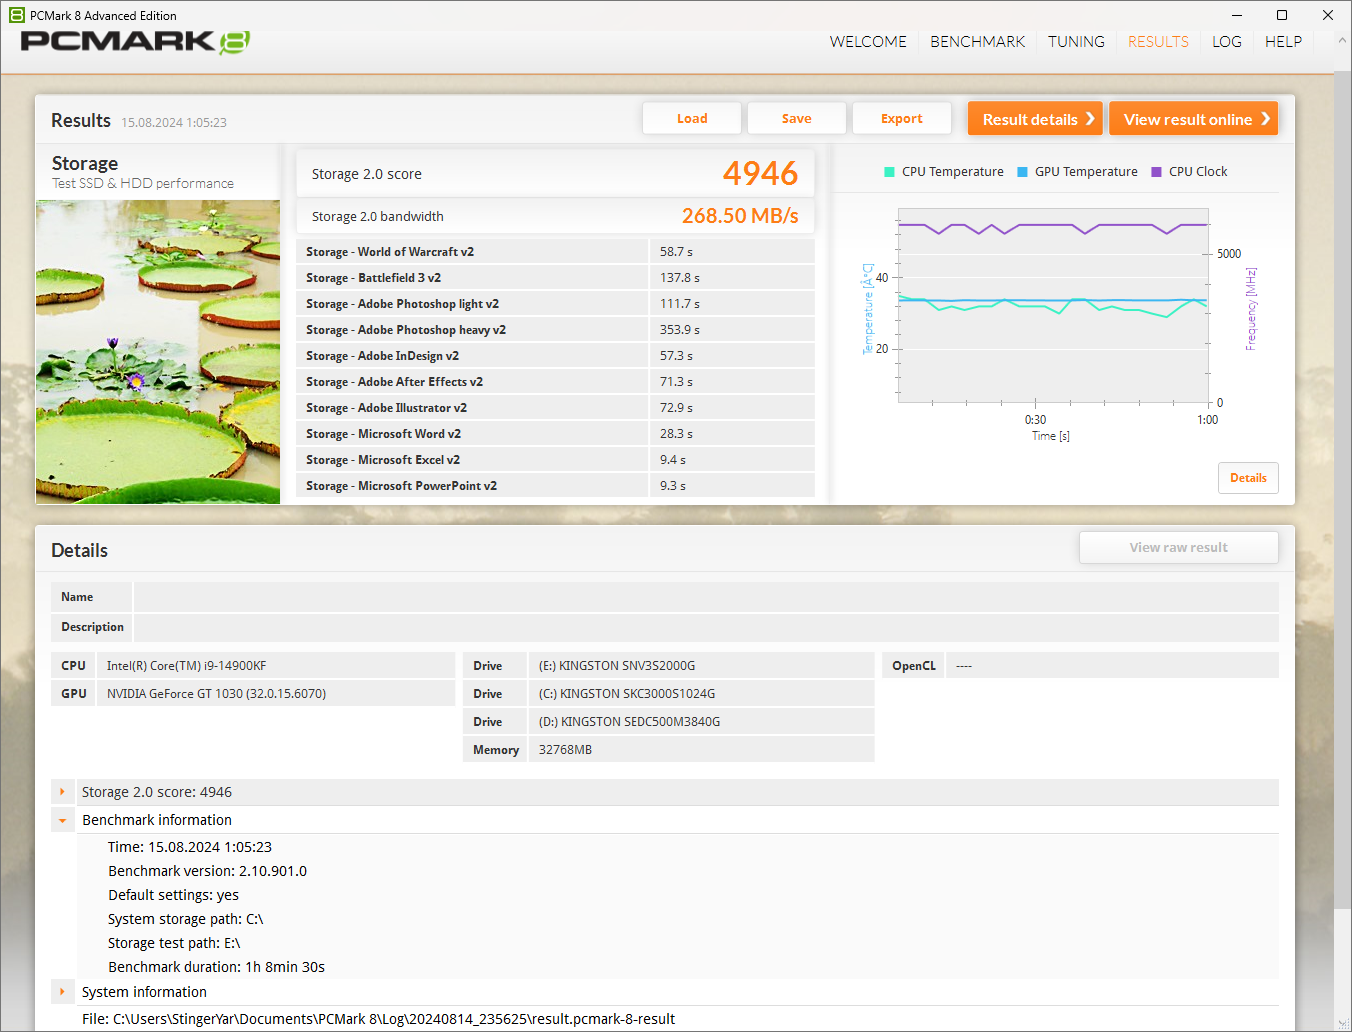Select the Adobe InDesign v2 row
The height and width of the screenshot is (1032, 1352).
coord(555,356)
